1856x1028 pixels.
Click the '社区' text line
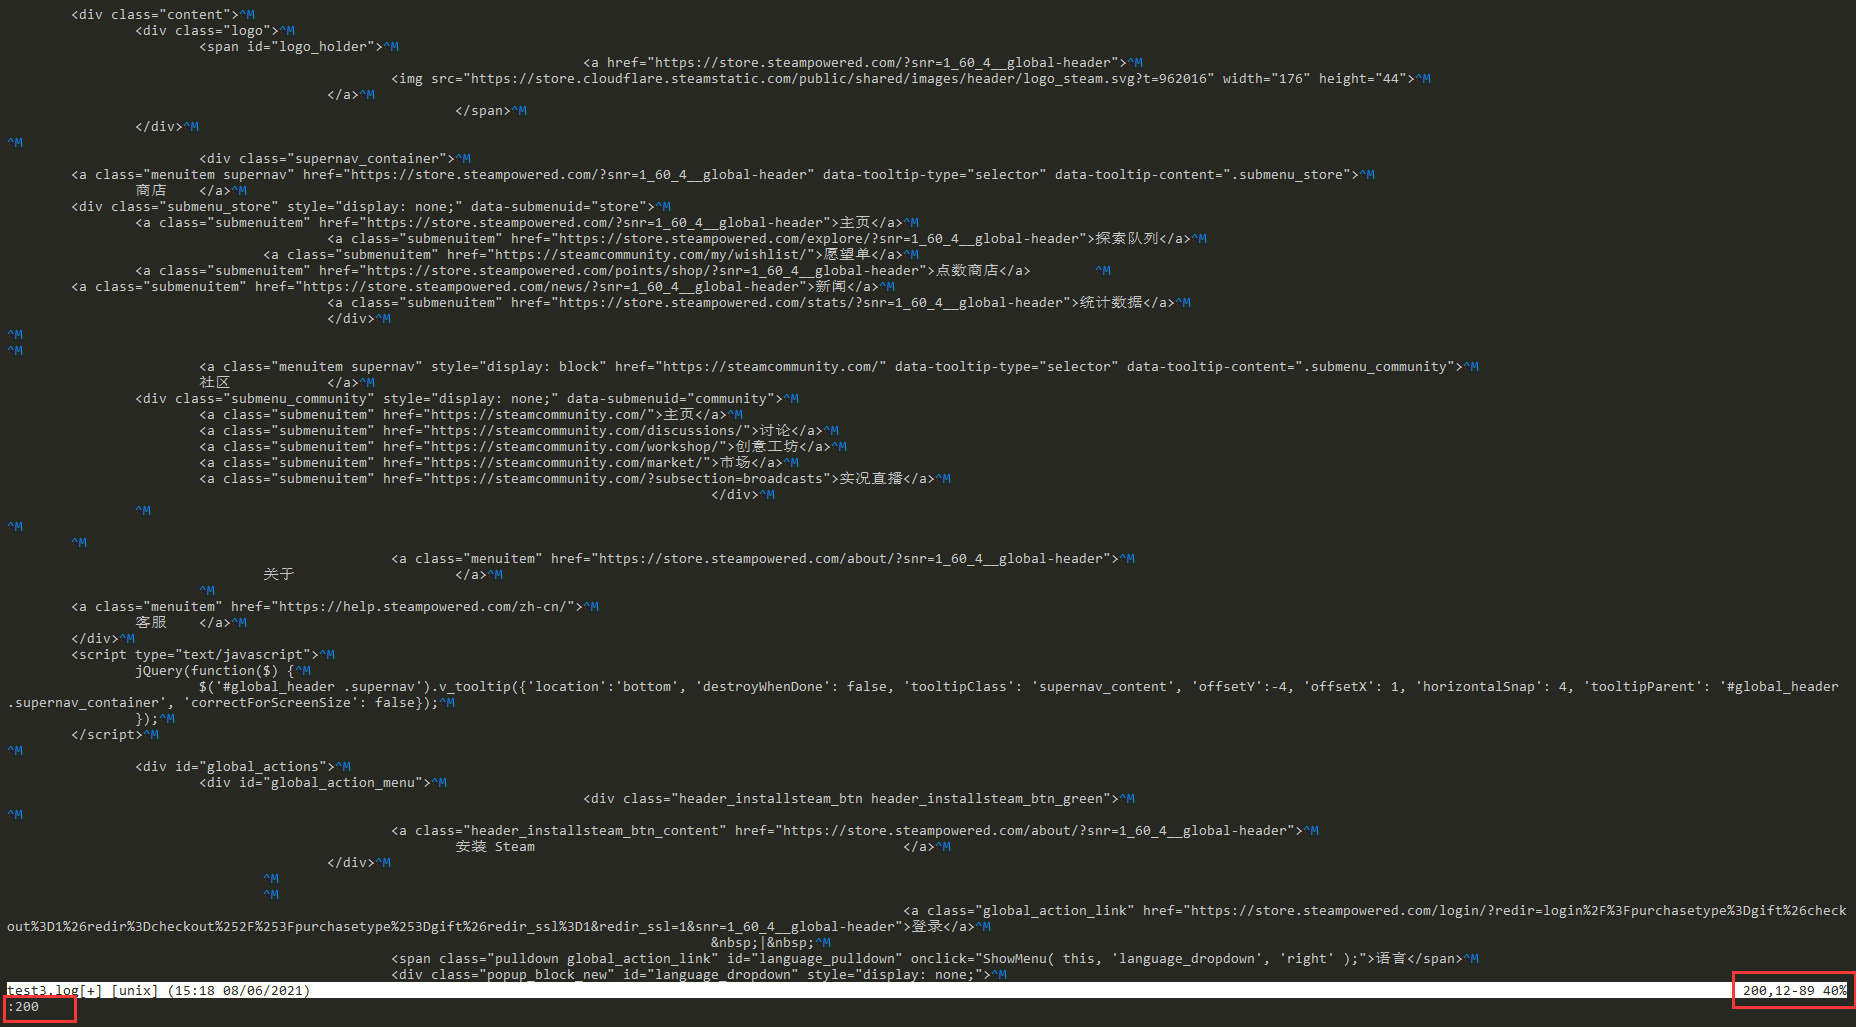pos(287,382)
